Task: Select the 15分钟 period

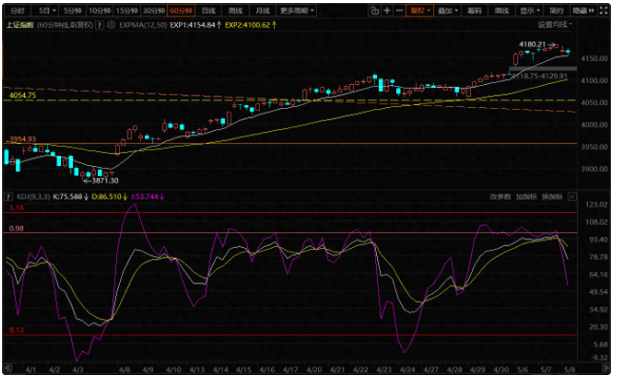Action: pos(127,11)
